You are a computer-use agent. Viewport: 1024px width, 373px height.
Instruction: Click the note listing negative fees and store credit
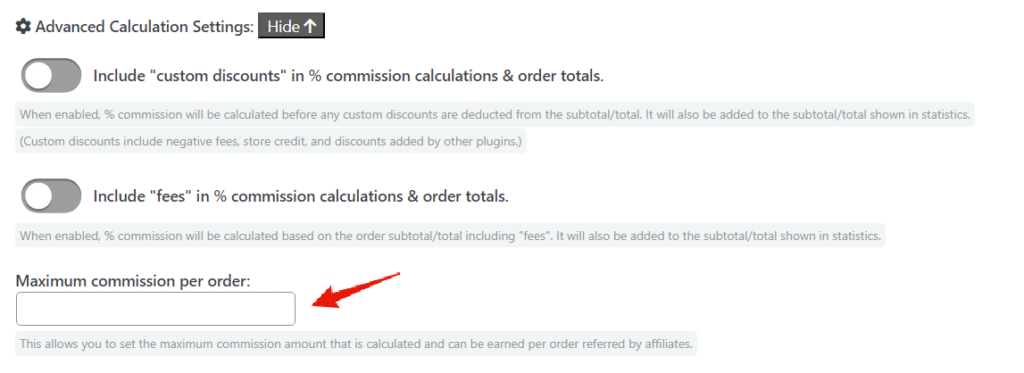point(271,141)
